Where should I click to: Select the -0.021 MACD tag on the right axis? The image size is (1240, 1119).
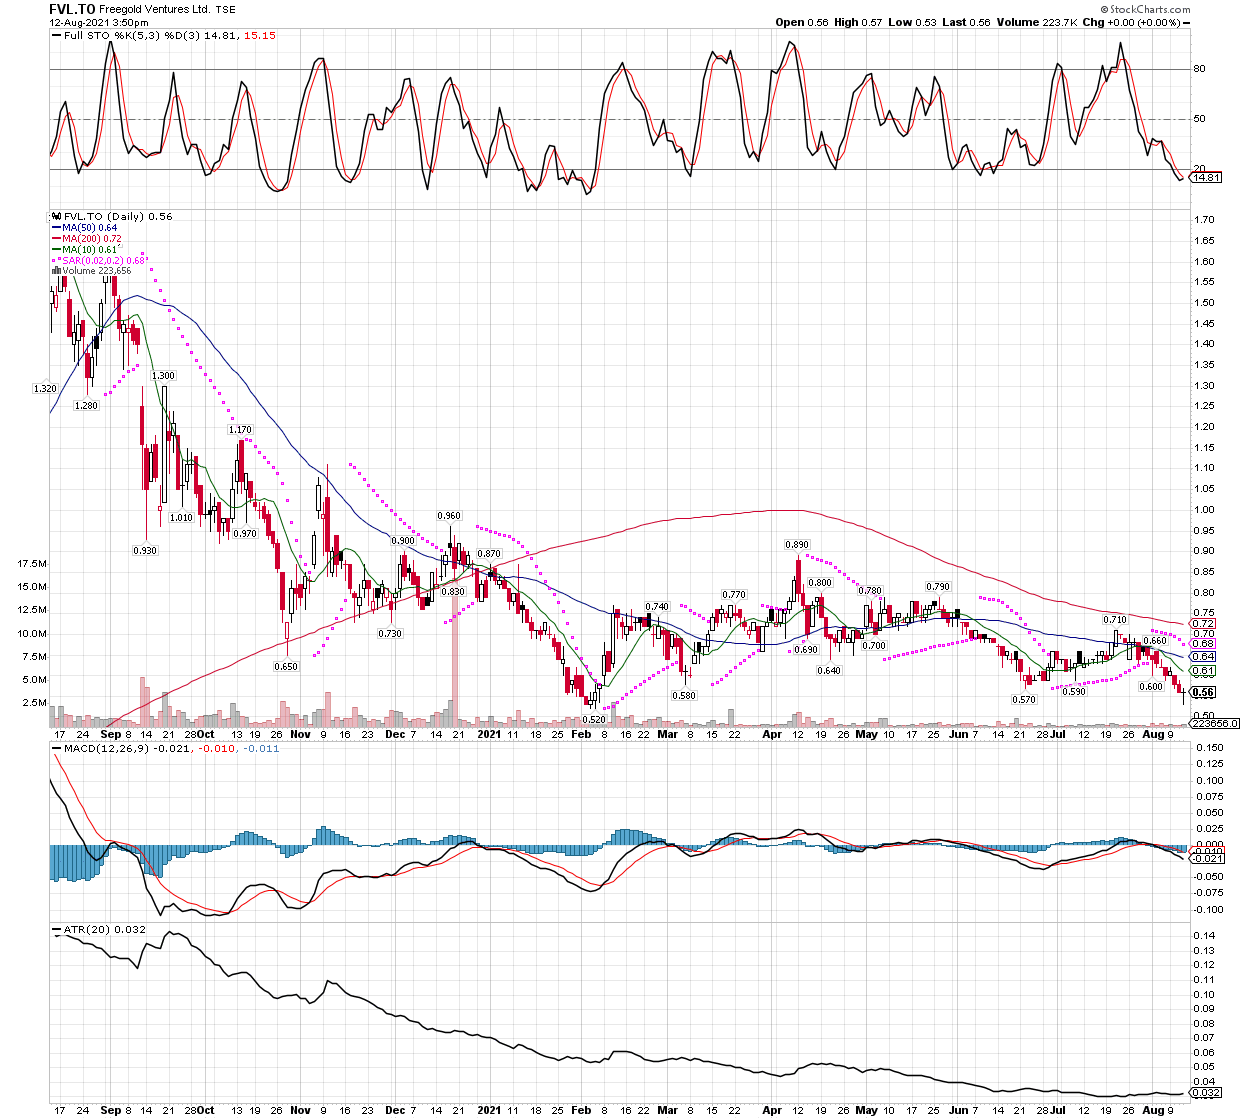click(1208, 859)
